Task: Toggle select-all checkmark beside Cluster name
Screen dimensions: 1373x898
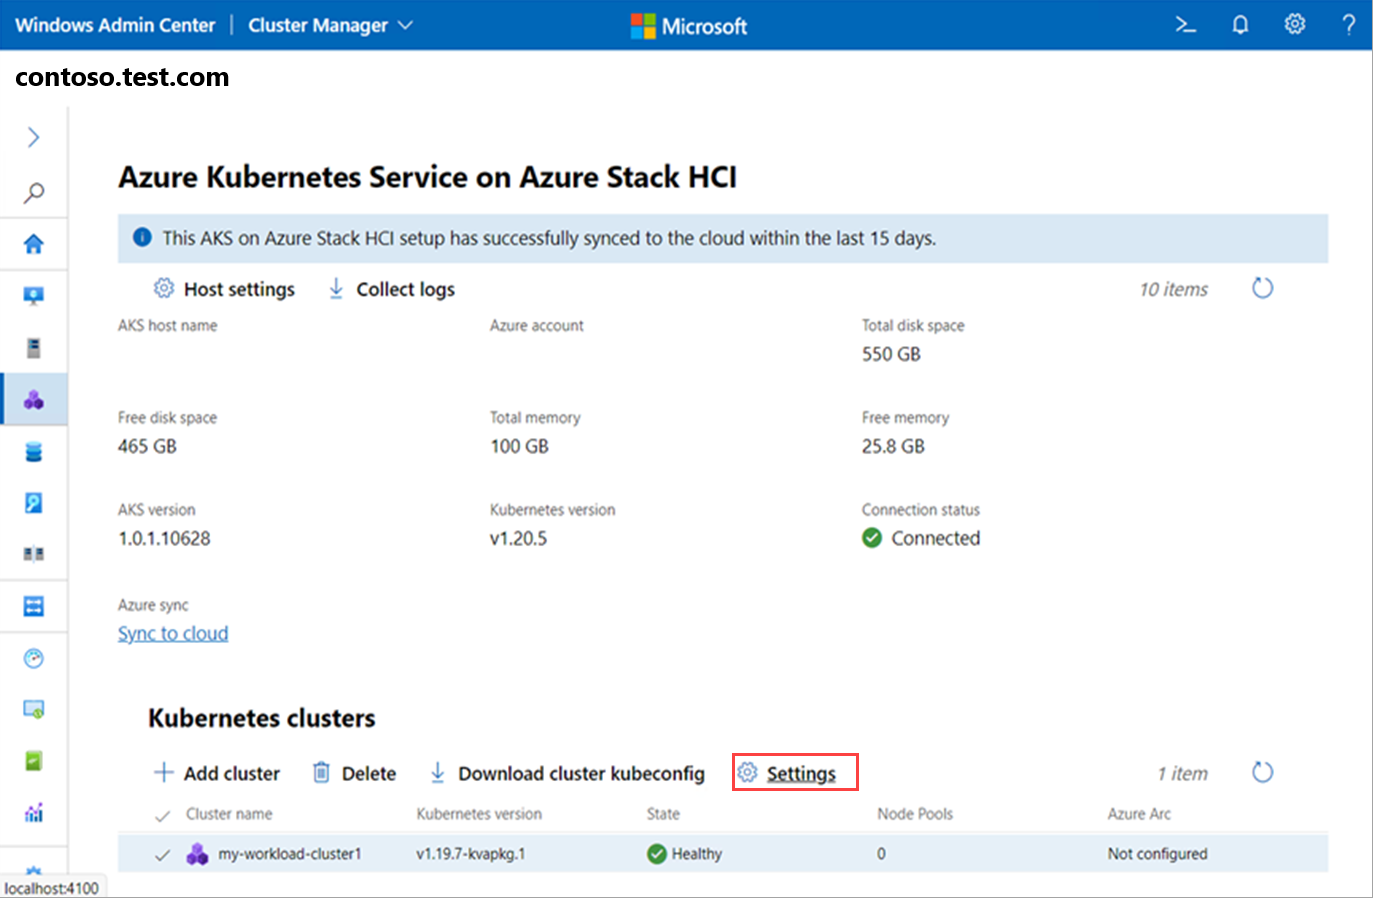Action: pos(162,816)
